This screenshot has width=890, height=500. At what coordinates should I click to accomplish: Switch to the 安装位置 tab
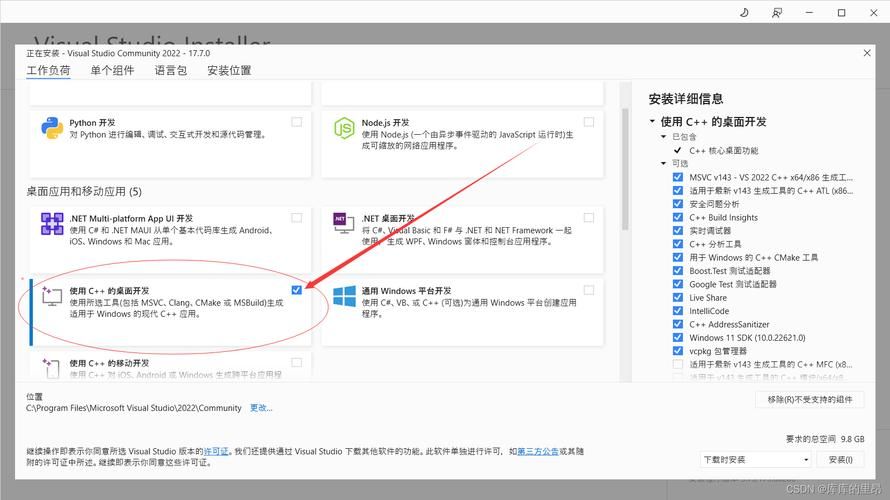(229, 70)
